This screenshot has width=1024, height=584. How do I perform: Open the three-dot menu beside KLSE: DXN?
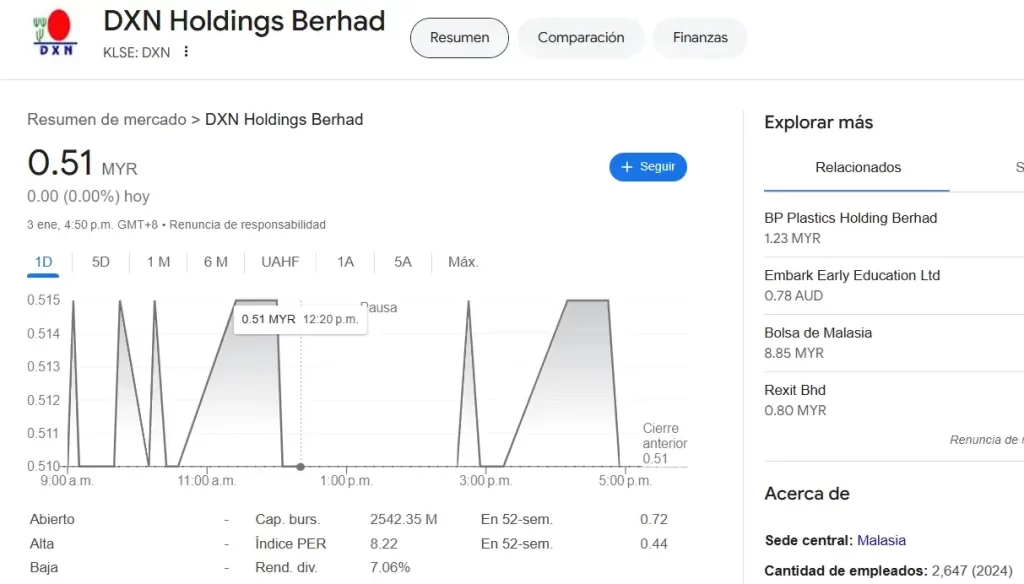tap(186, 52)
